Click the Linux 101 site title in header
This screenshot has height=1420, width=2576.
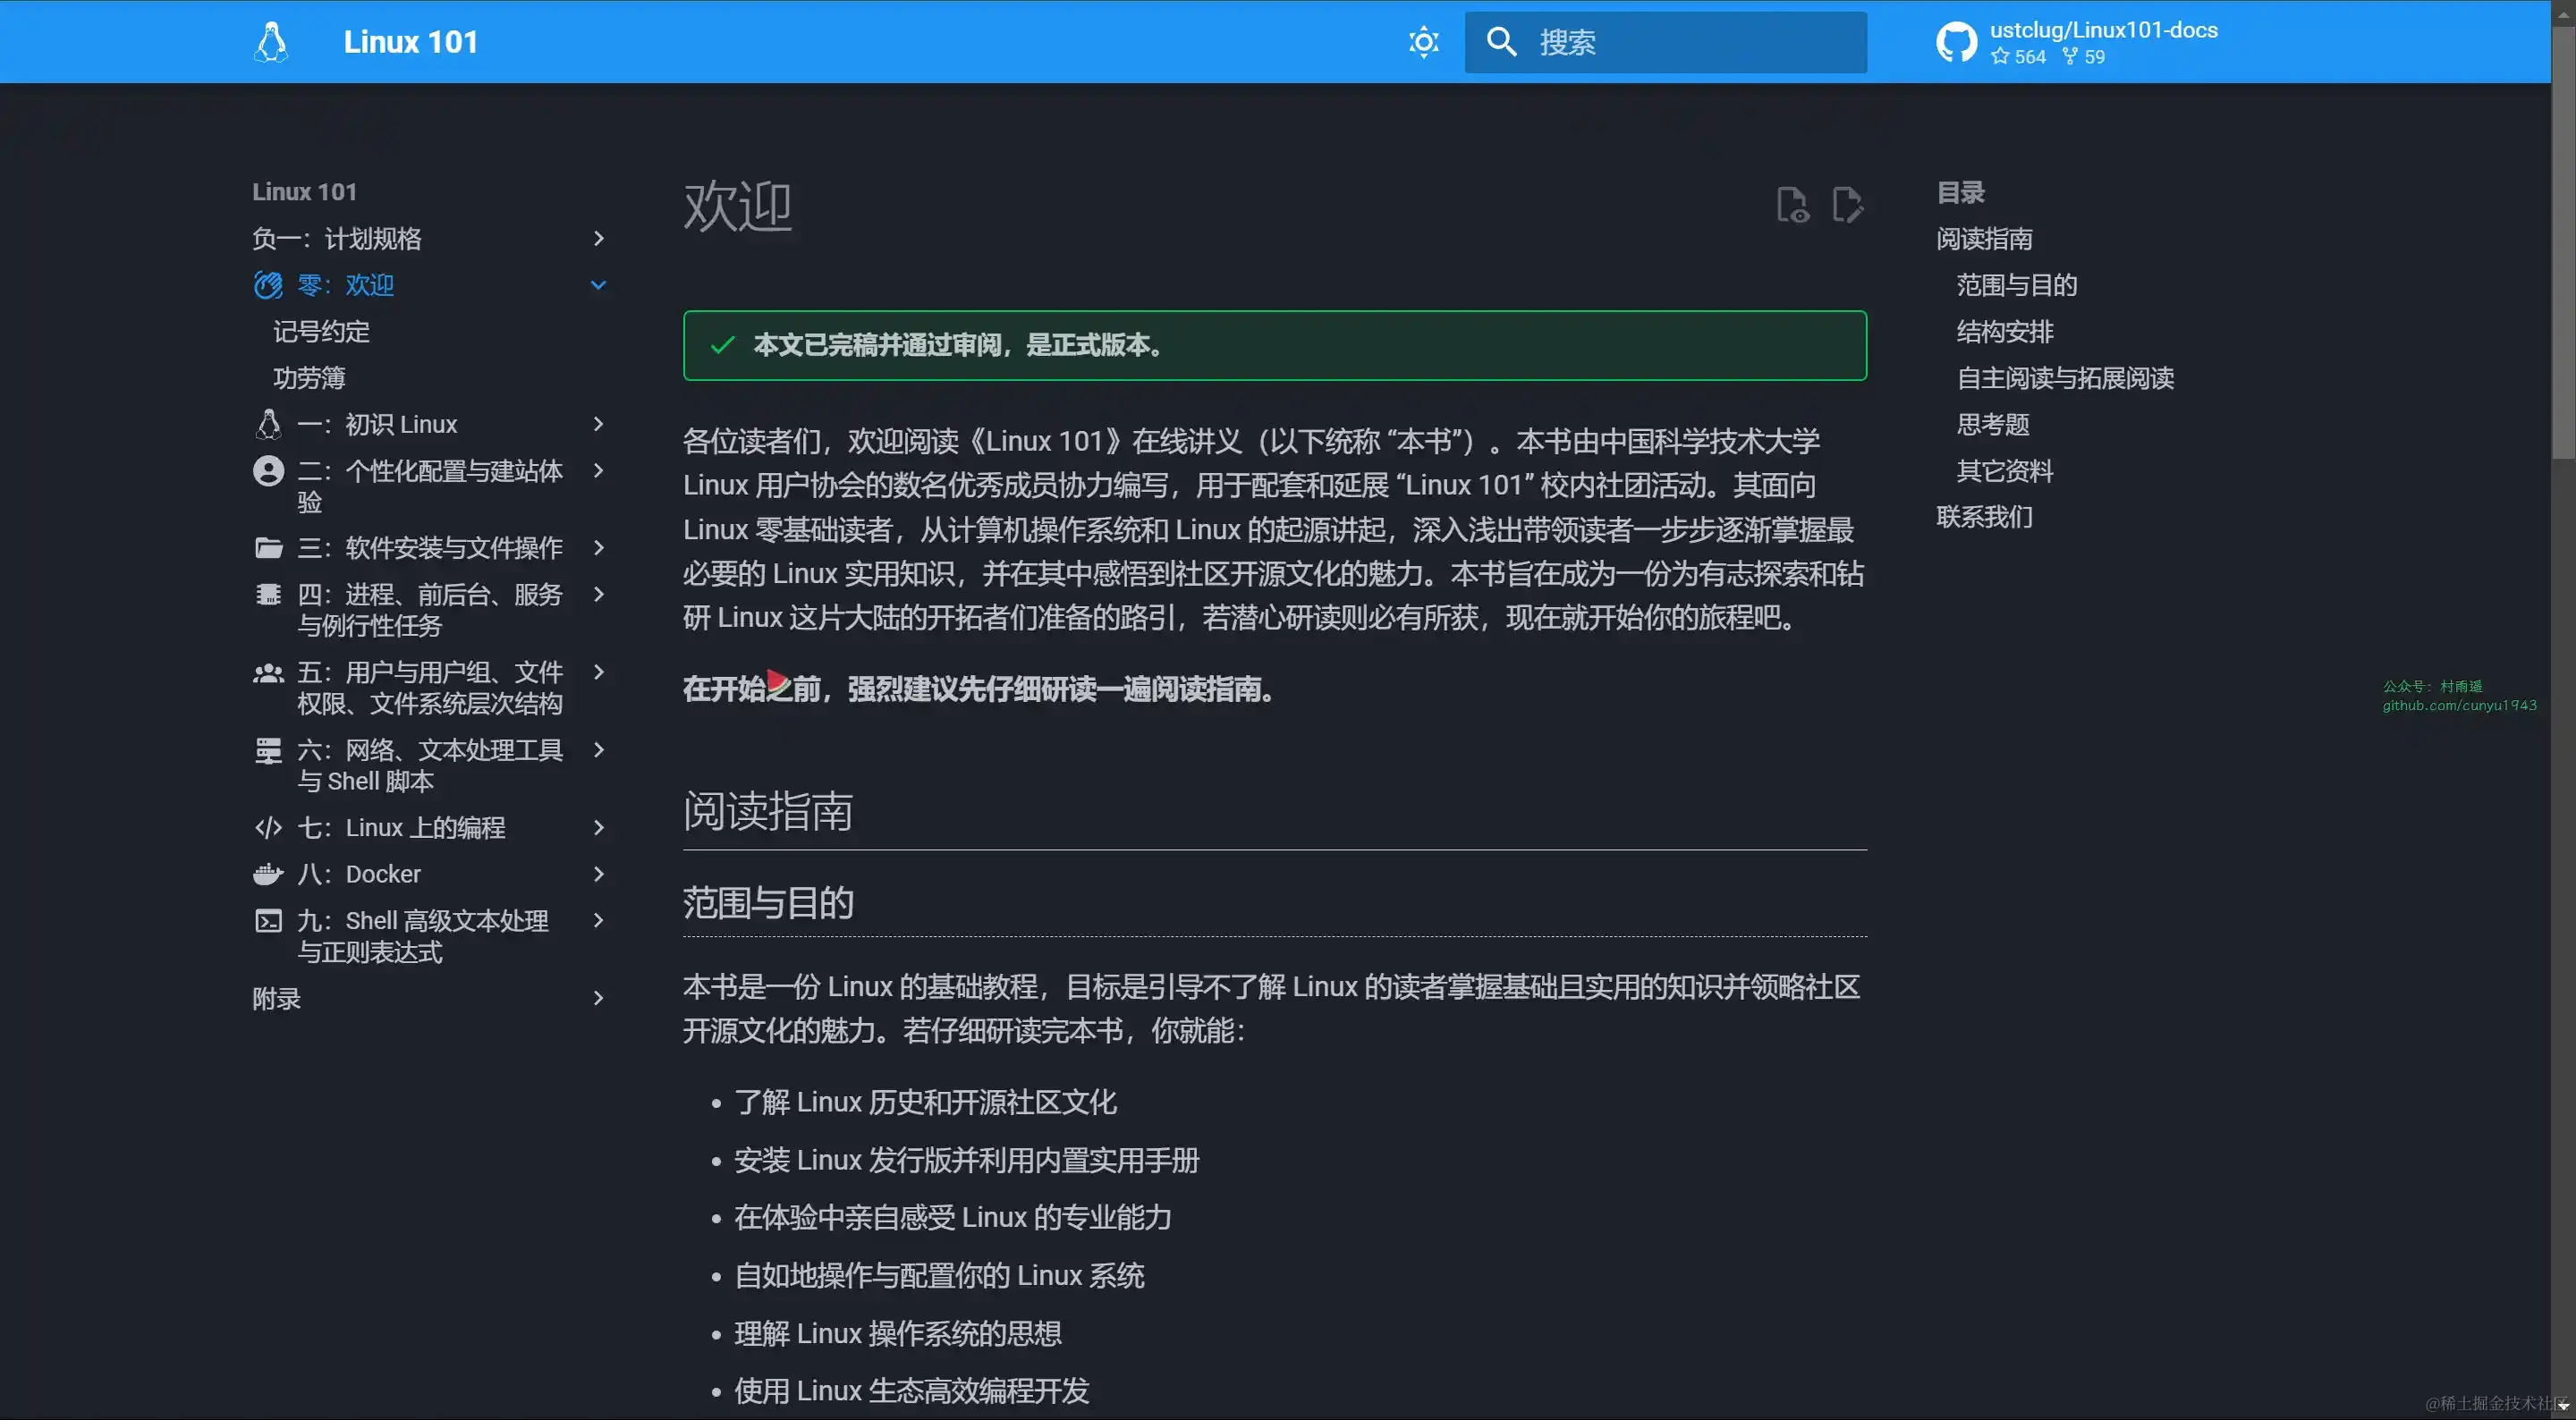point(410,42)
